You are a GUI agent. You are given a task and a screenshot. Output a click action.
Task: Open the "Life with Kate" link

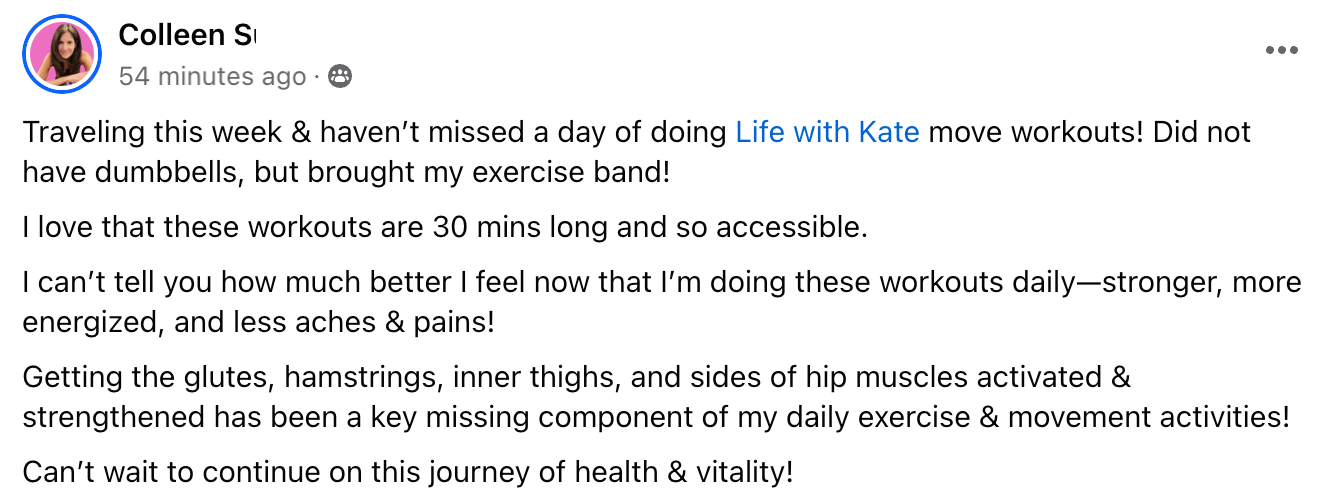tap(827, 132)
